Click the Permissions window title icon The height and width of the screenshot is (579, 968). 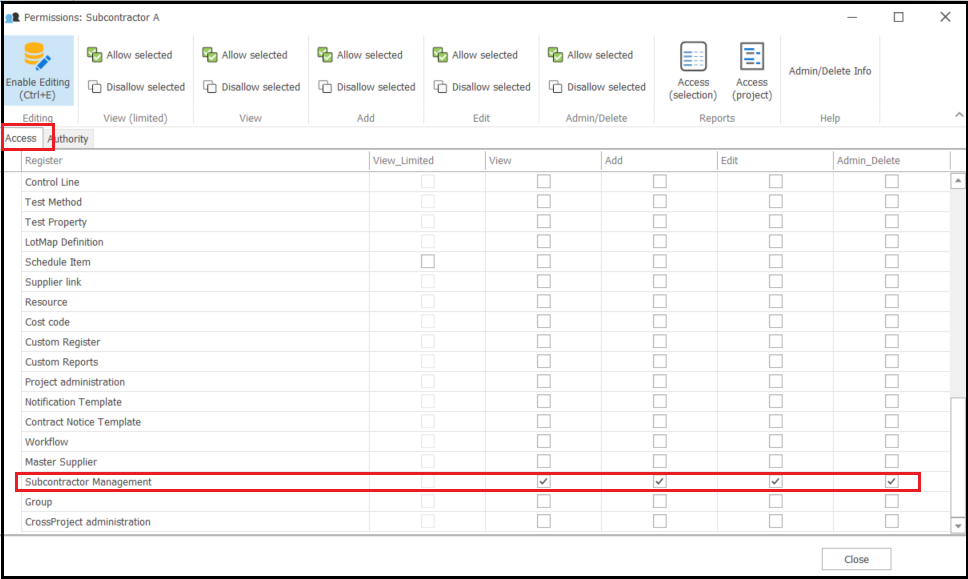pyautogui.click(x=12, y=17)
